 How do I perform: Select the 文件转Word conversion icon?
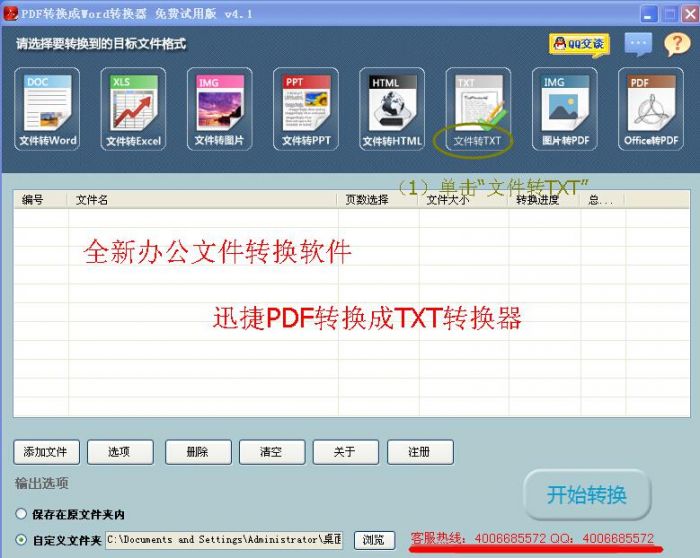pos(47,109)
